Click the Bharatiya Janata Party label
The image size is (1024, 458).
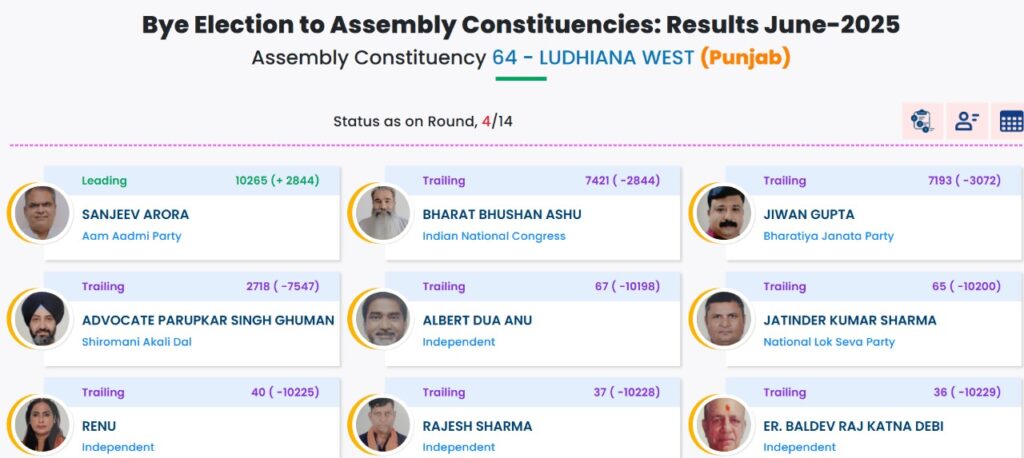coord(828,237)
